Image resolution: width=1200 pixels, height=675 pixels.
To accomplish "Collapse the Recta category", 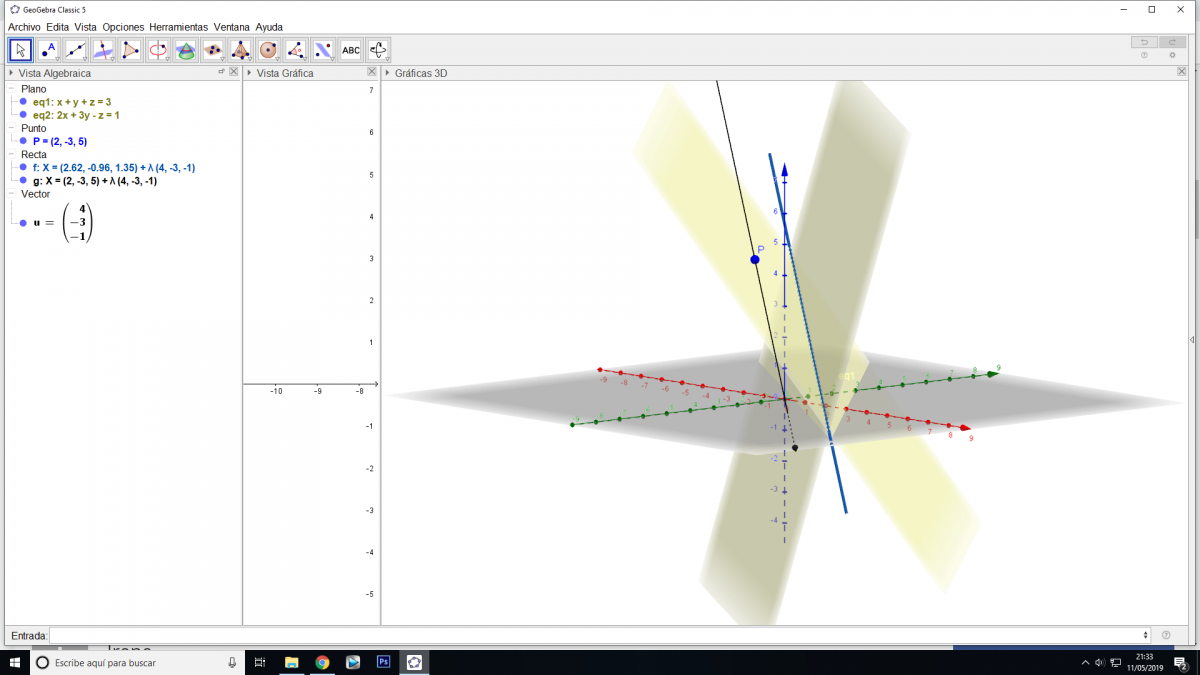I will 11,155.
